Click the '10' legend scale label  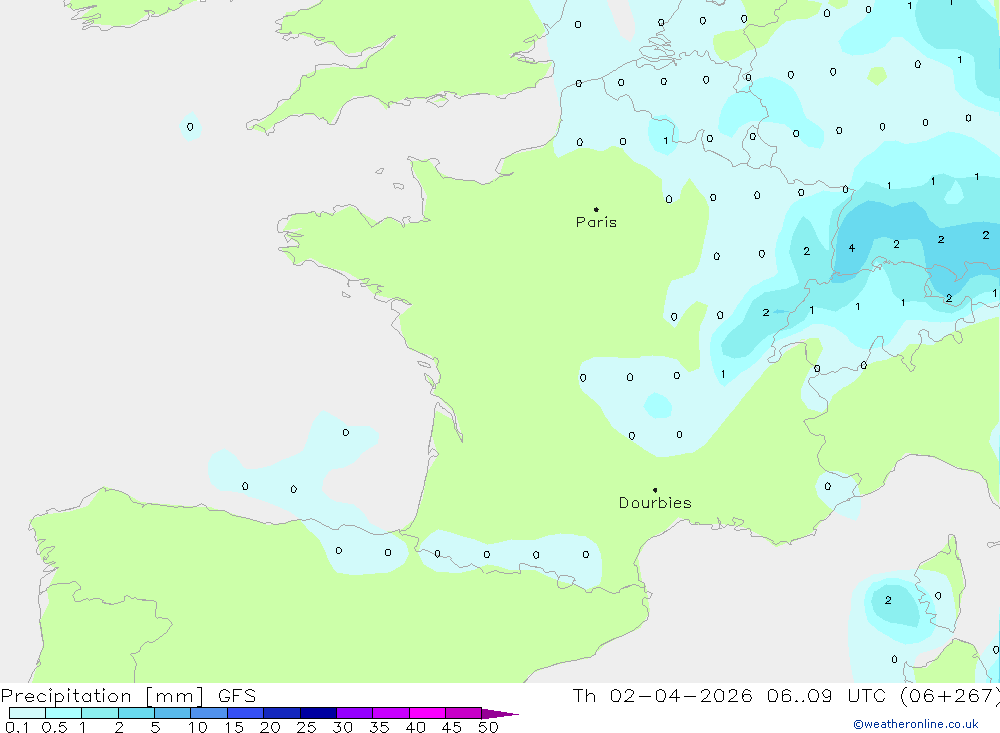click(197, 727)
